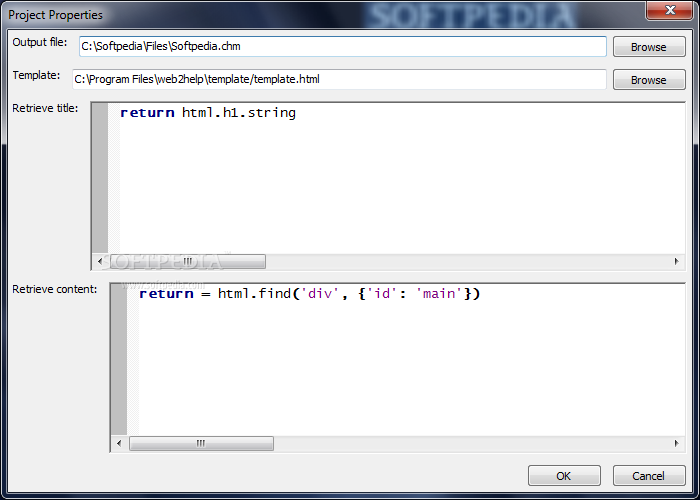Viewport: 700px width, 500px height.
Task: Click the 'return' keyword in Retrieve content
Action: (166, 294)
